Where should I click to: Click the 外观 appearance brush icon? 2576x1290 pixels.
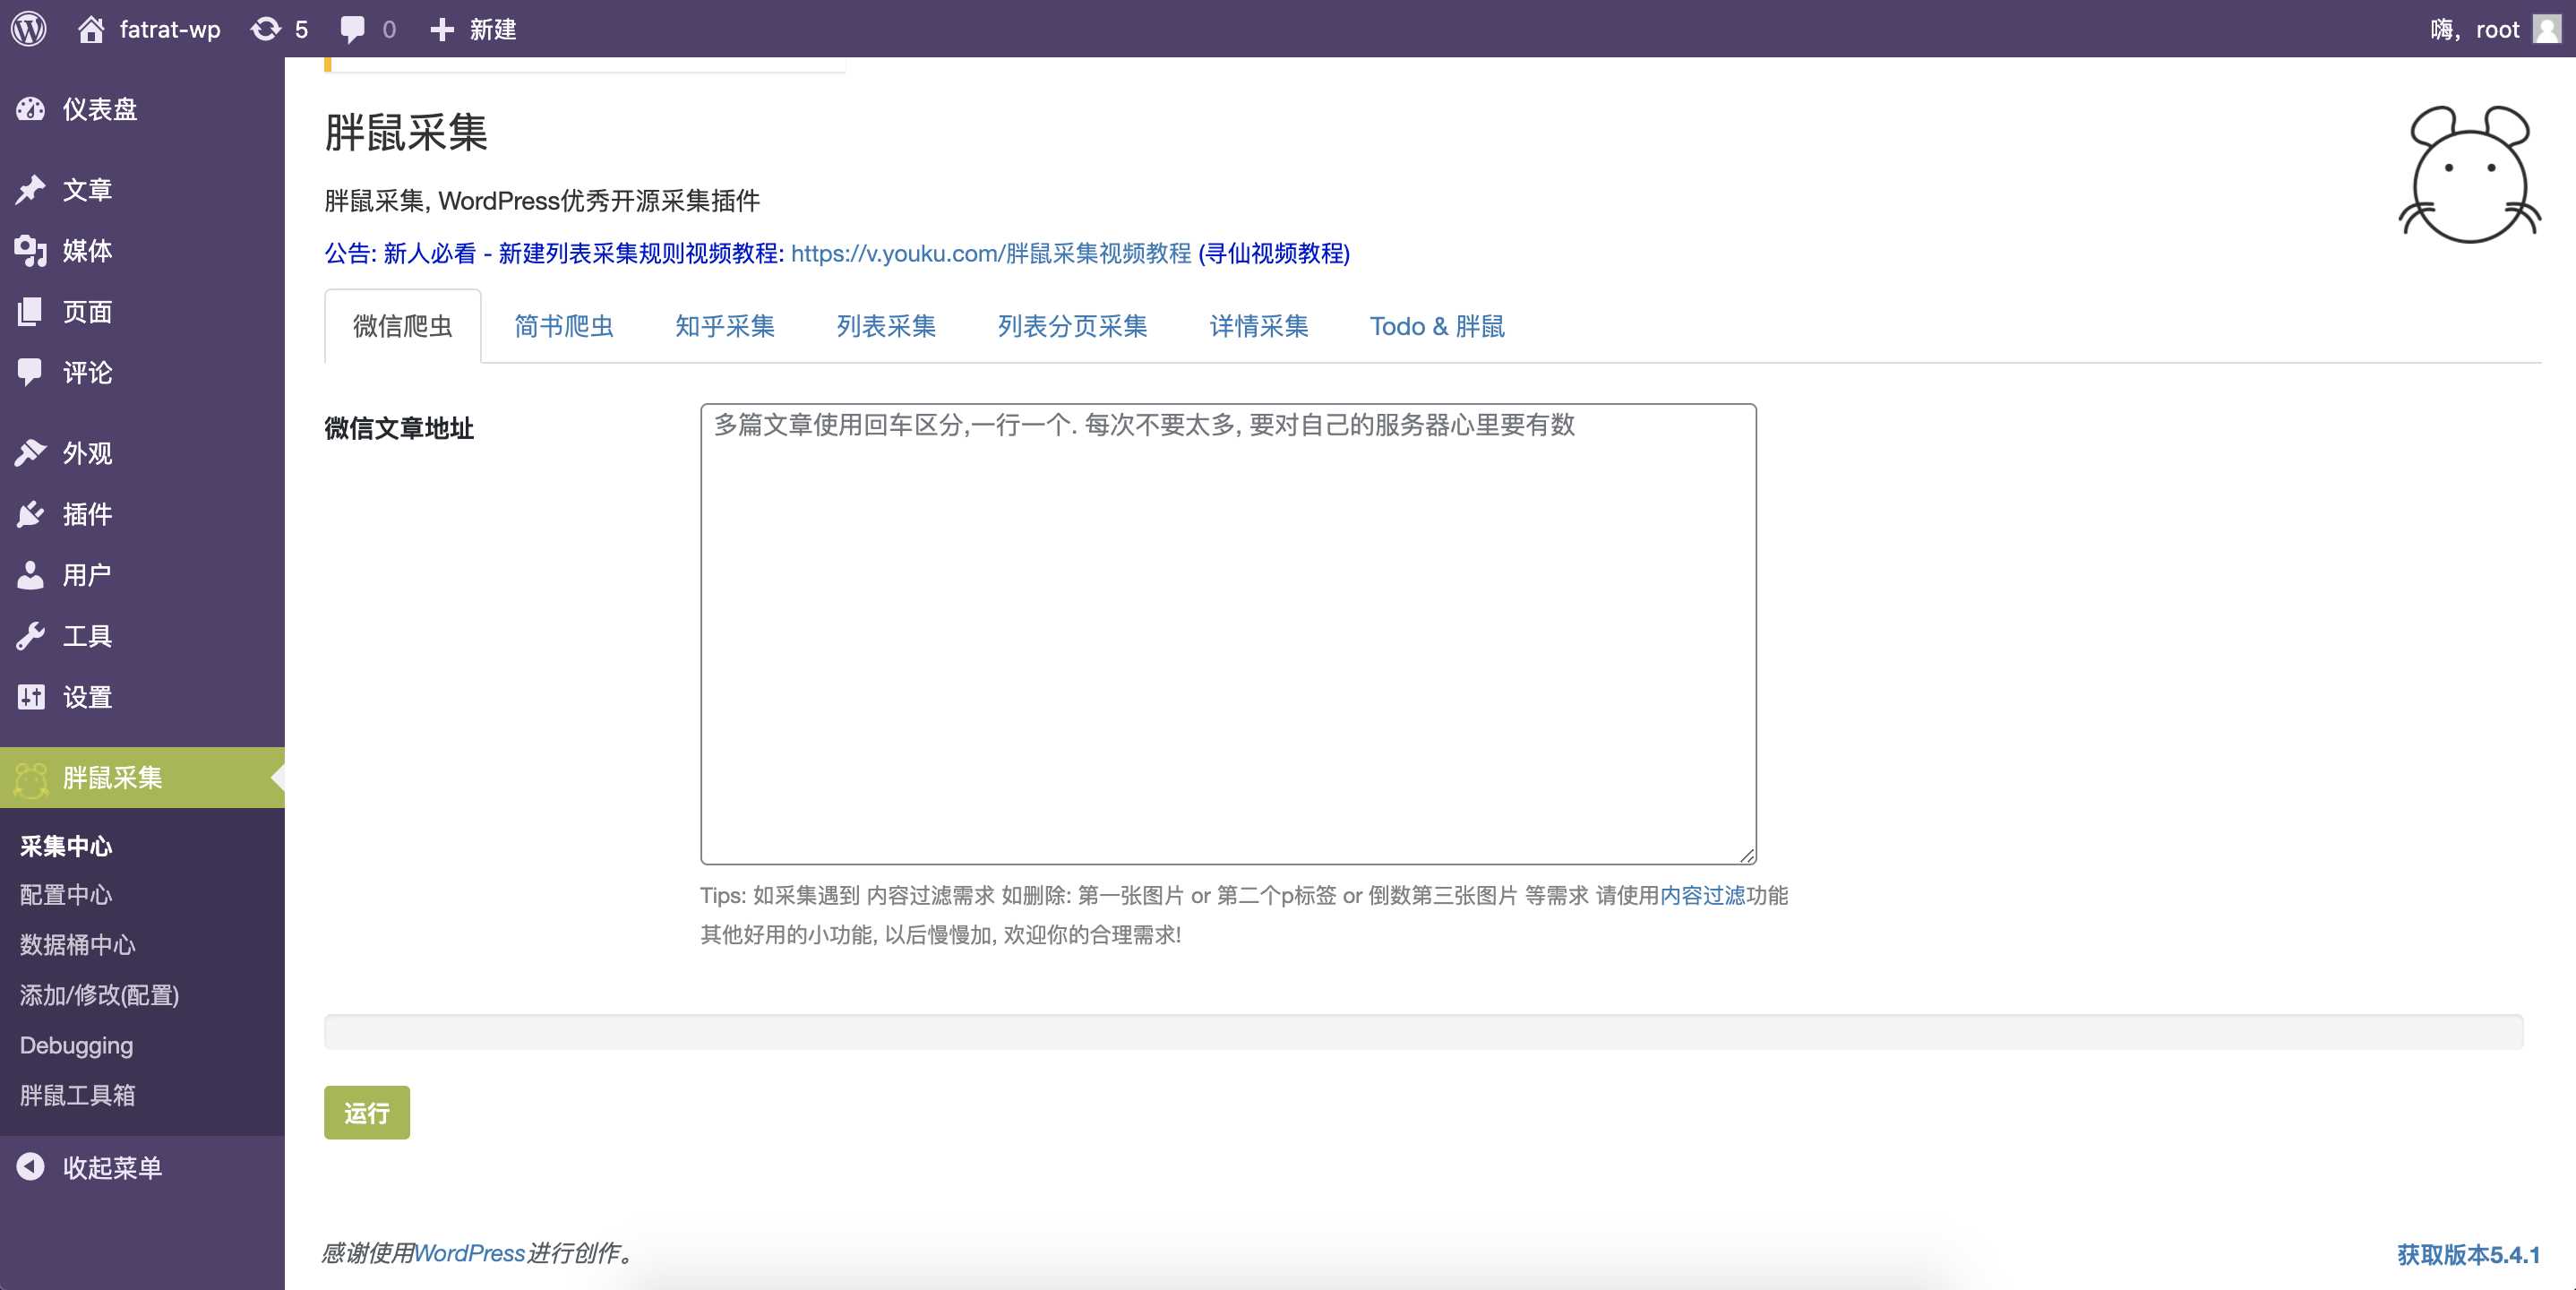coord(31,453)
